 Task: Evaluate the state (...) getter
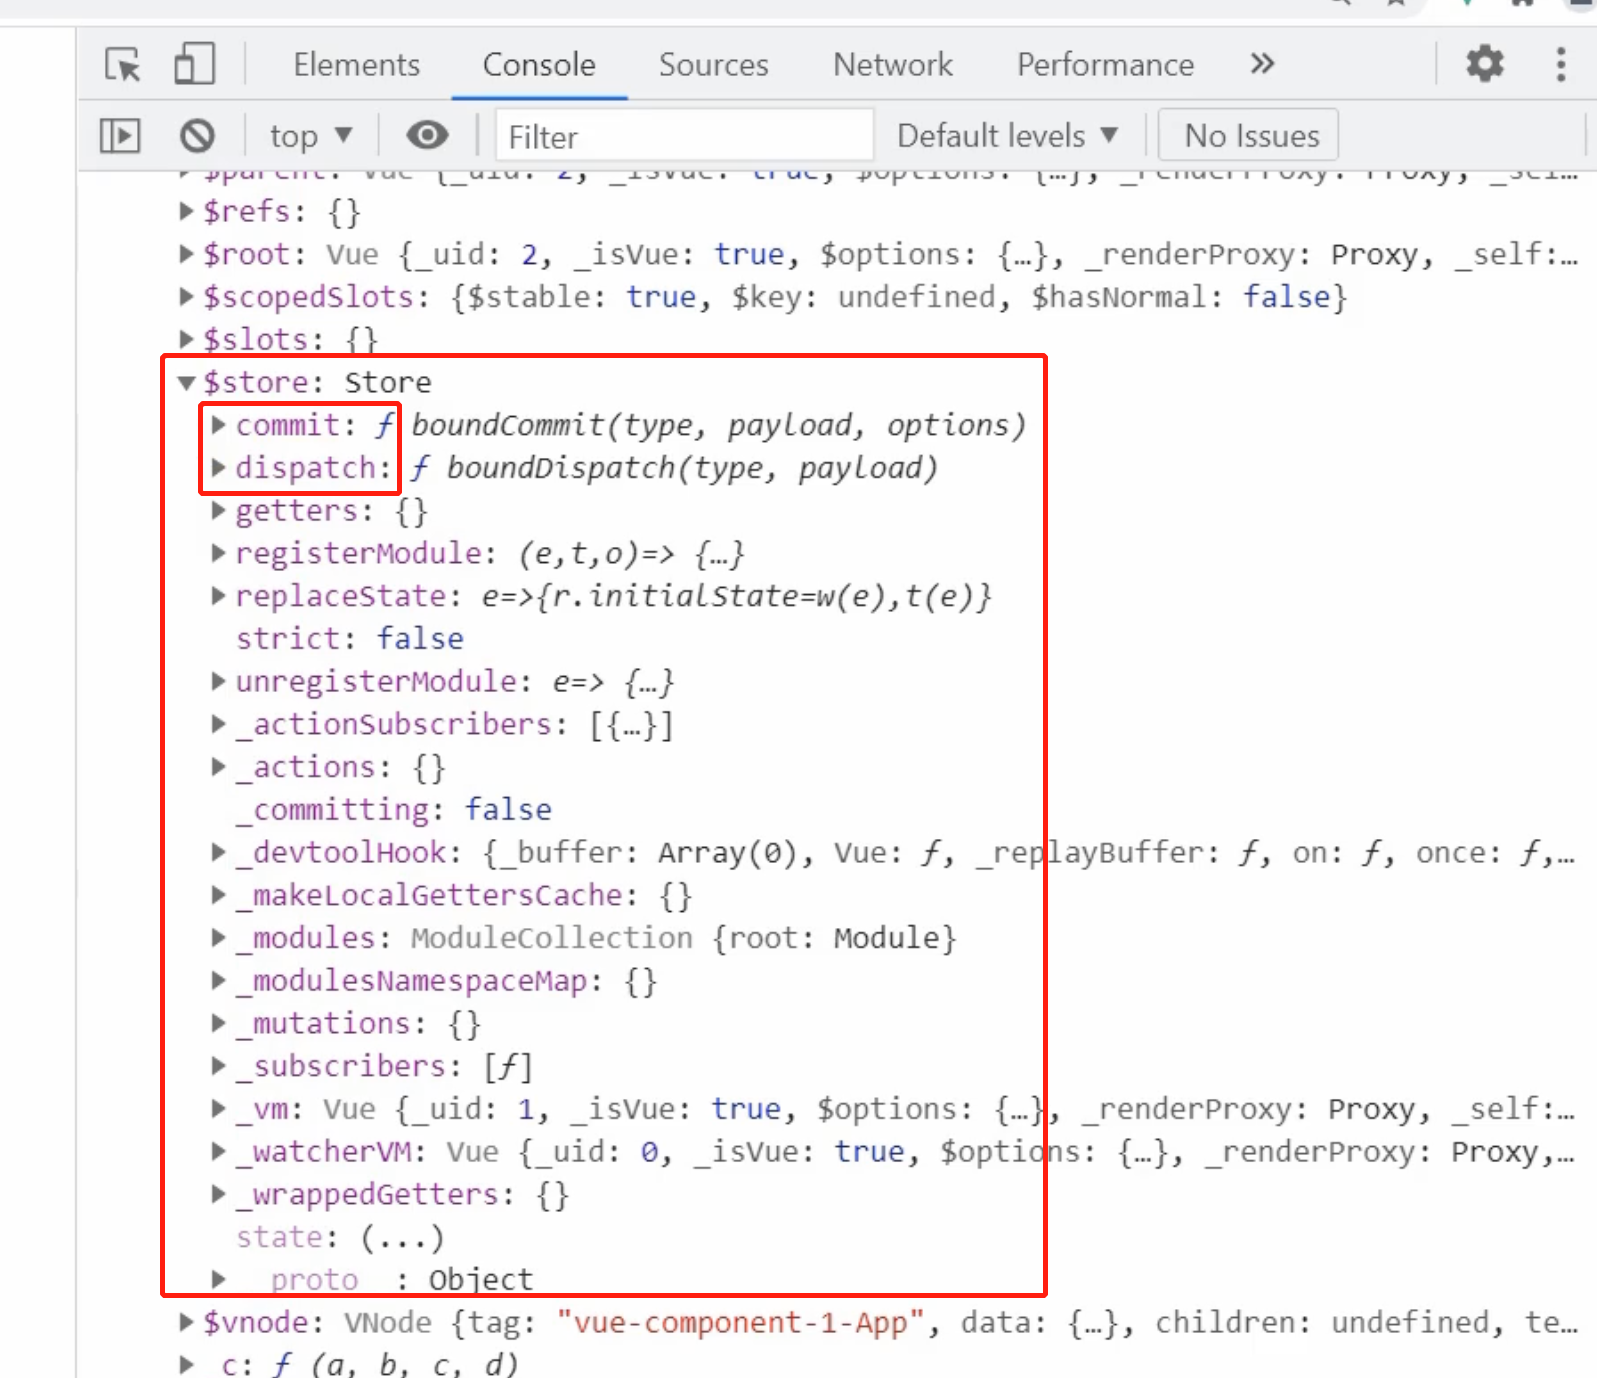(x=402, y=1238)
